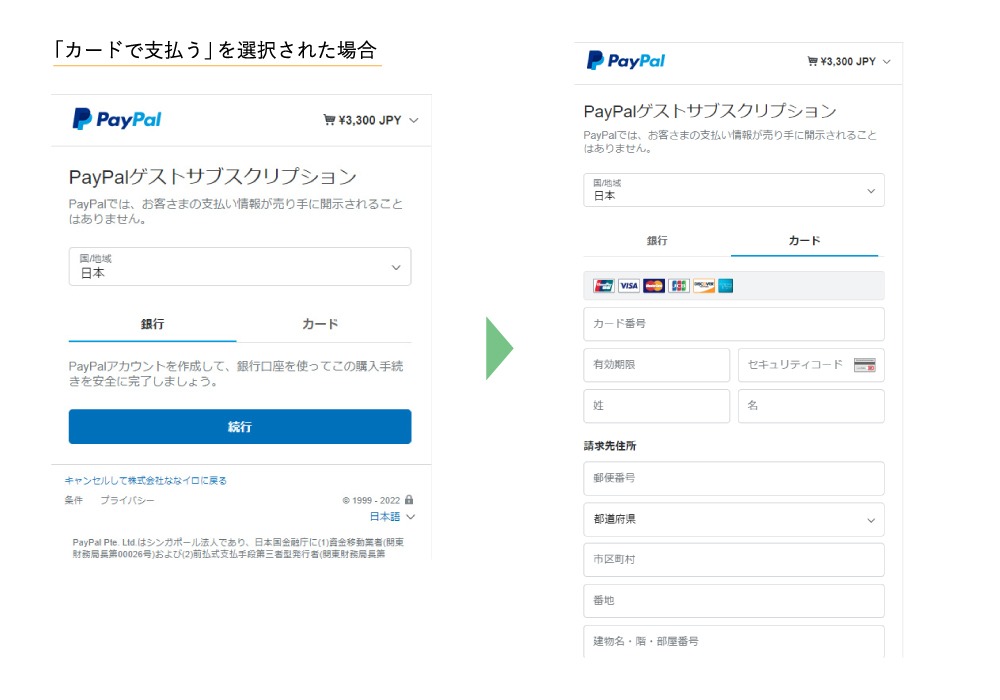
Task: Click ¥3,300 JPY amount in left panel
Action: point(370,120)
